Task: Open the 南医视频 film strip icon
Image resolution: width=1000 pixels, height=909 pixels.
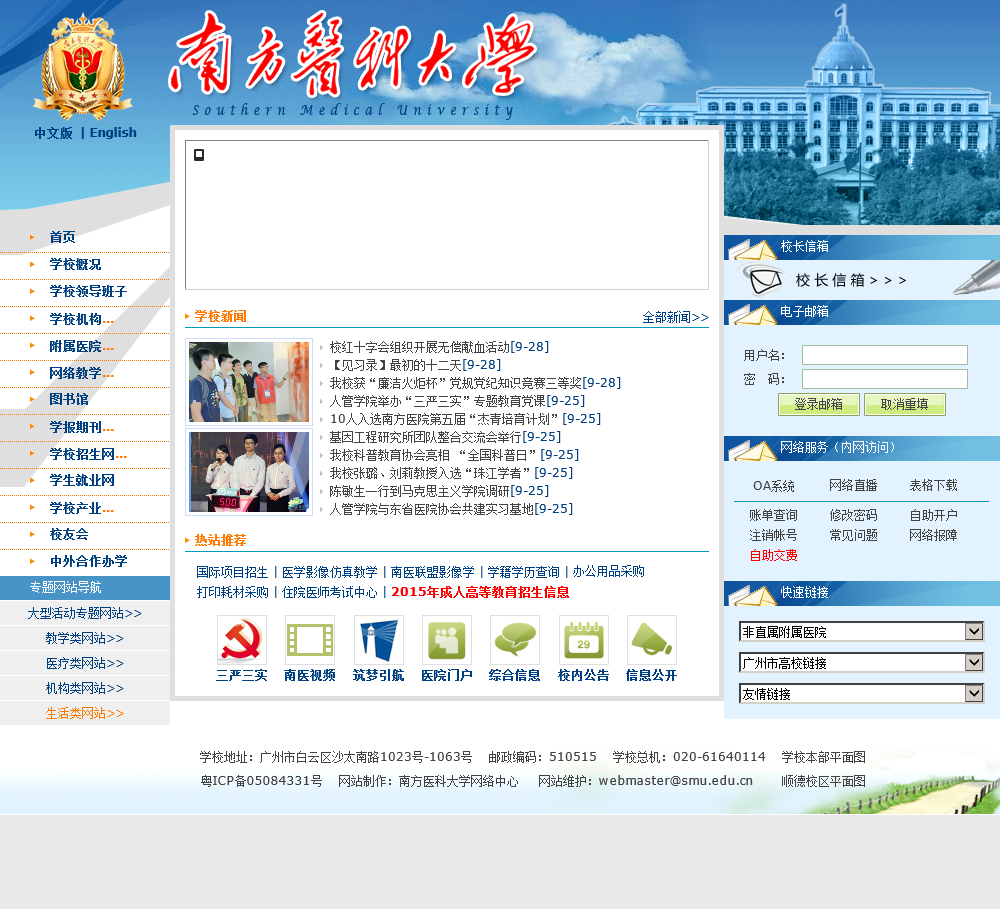Action: tap(310, 640)
